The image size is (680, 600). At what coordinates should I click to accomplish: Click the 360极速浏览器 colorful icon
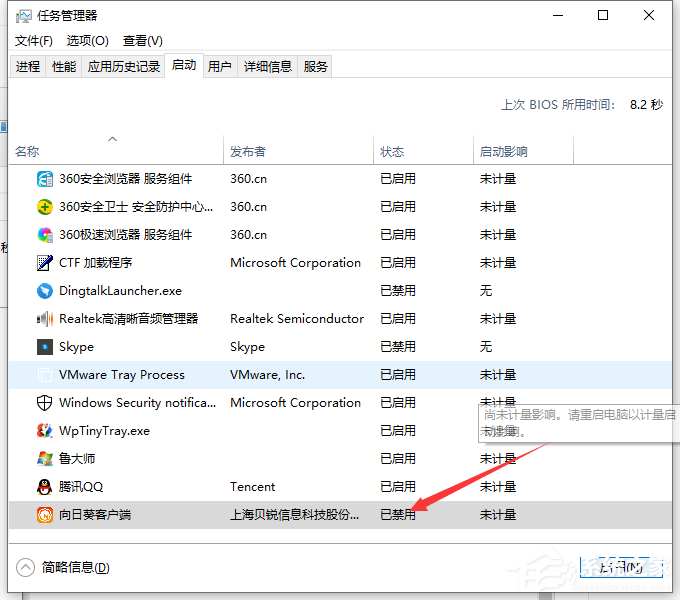[45, 235]
